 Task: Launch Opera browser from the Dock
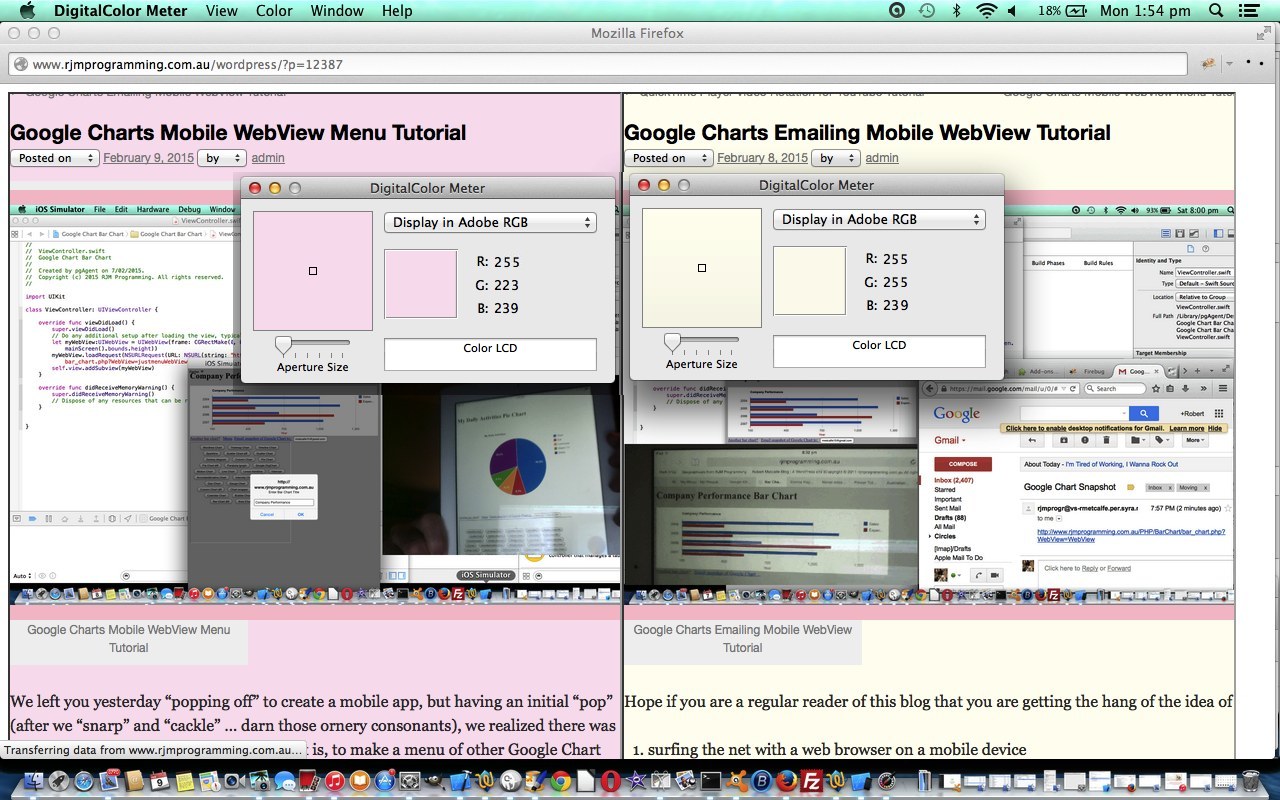[x=610, y=780]
